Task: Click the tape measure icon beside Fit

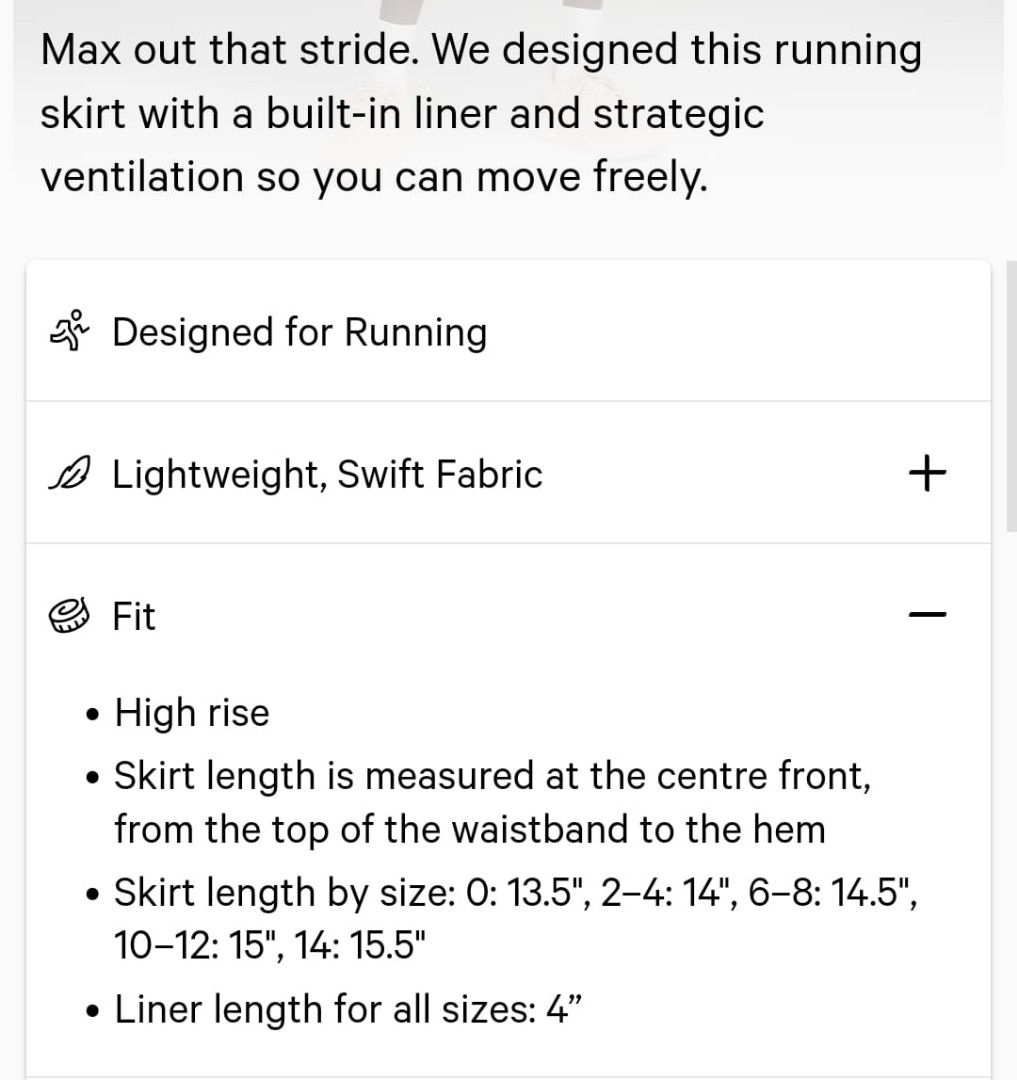Action: 70,615
